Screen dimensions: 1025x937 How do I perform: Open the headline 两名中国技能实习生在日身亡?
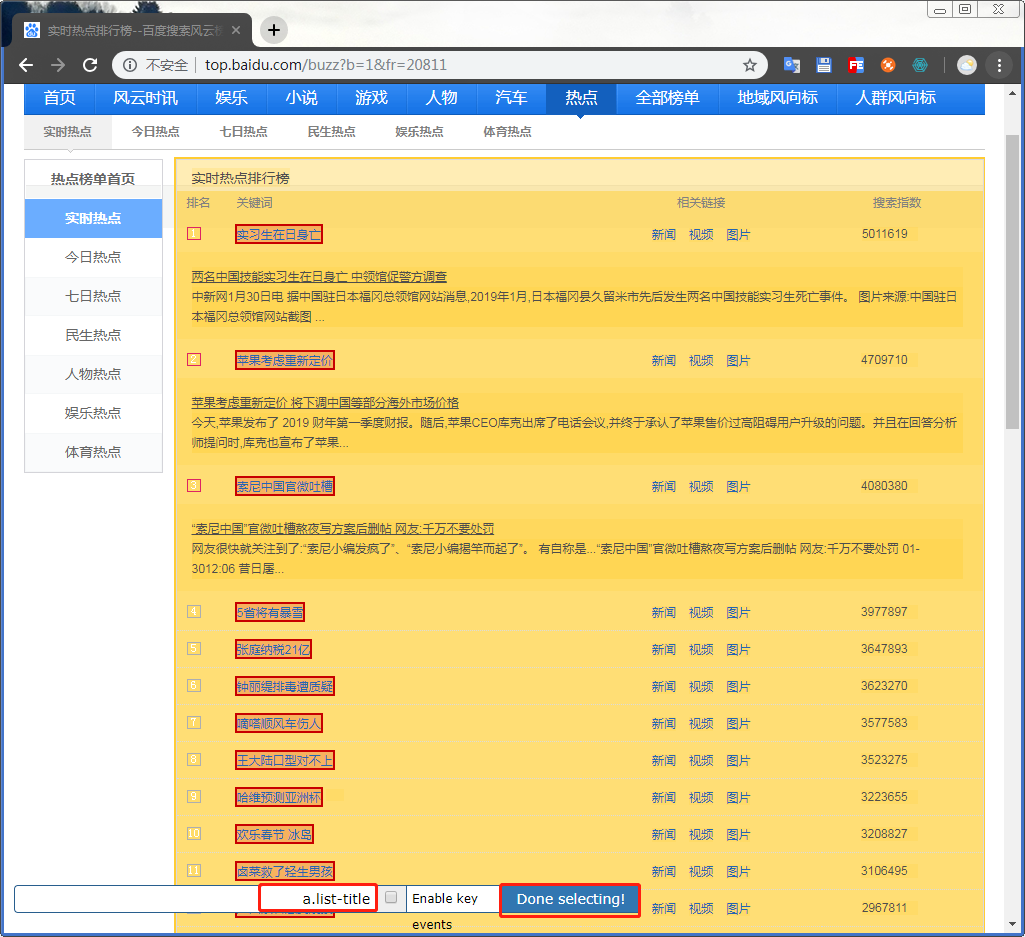click(x=319, y=277)
